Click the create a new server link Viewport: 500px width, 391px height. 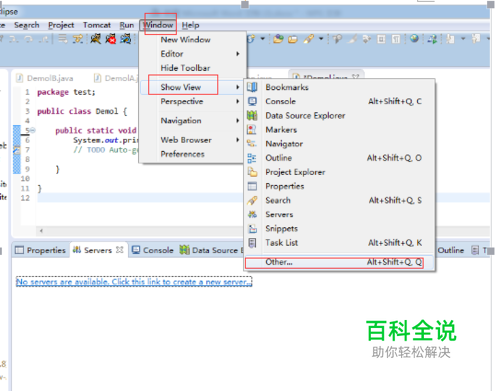tap(134, 282)
